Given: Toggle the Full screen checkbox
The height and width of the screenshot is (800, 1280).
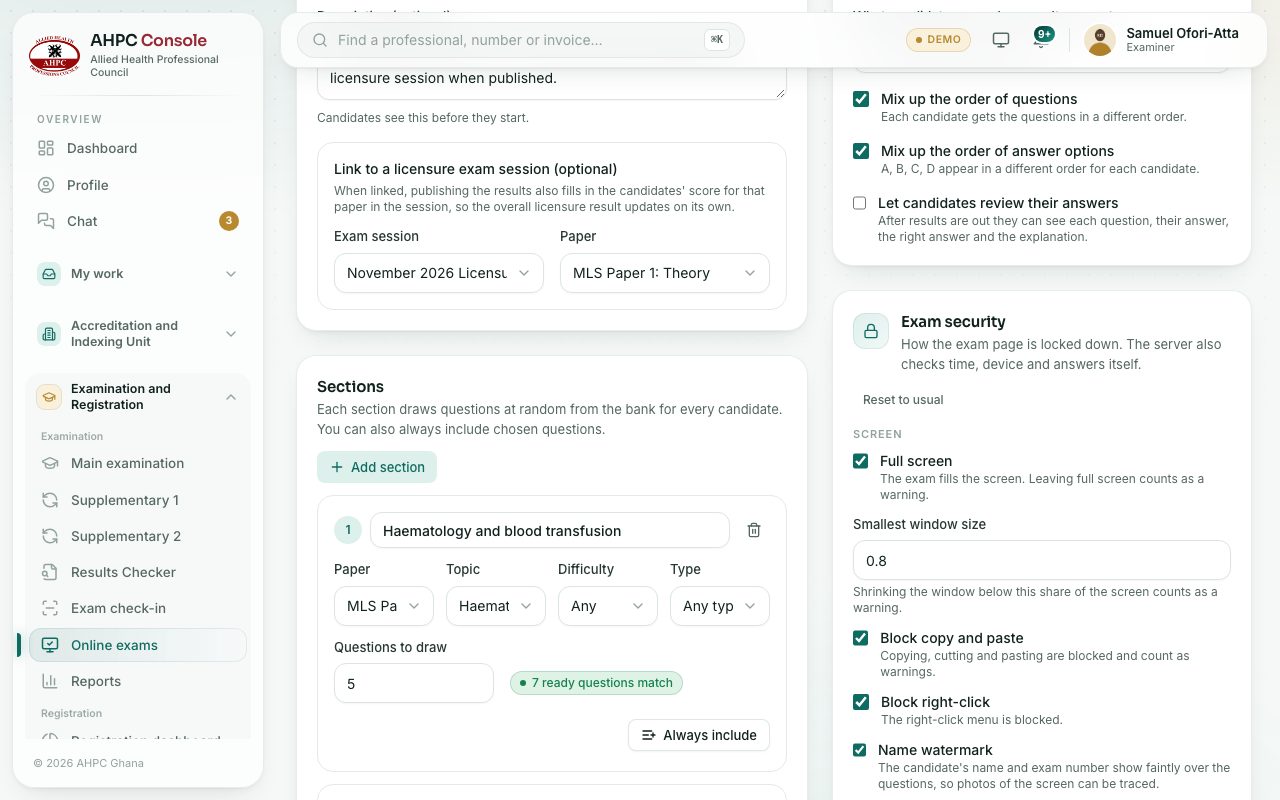Looking at the screenshot, I should (x=860, y=461).
